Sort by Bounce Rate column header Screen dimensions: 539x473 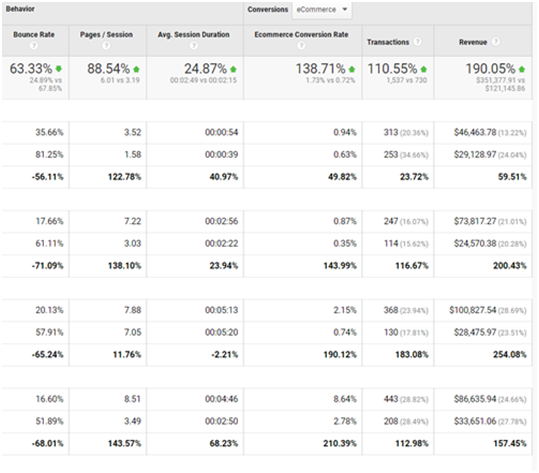(34, 35)
